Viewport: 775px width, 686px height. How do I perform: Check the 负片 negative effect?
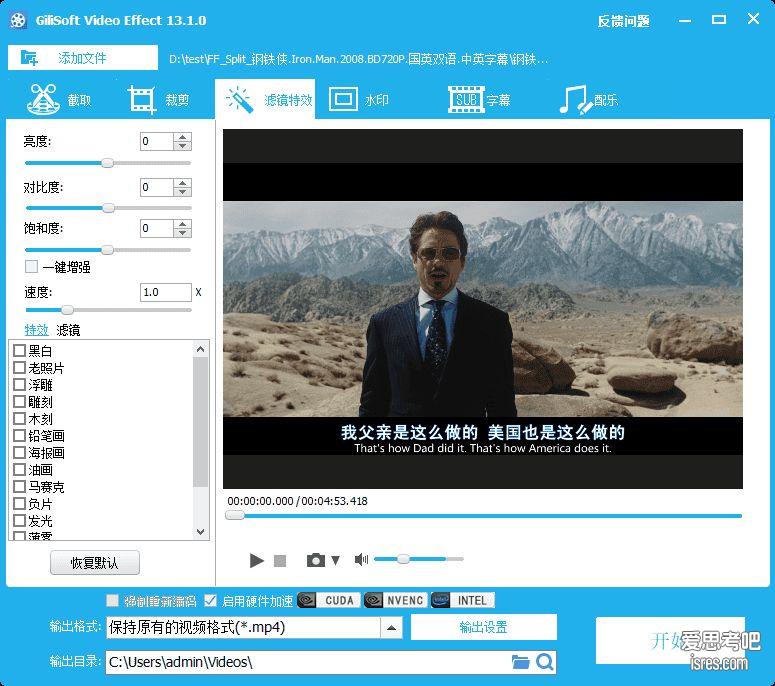(x=19, y=504)
